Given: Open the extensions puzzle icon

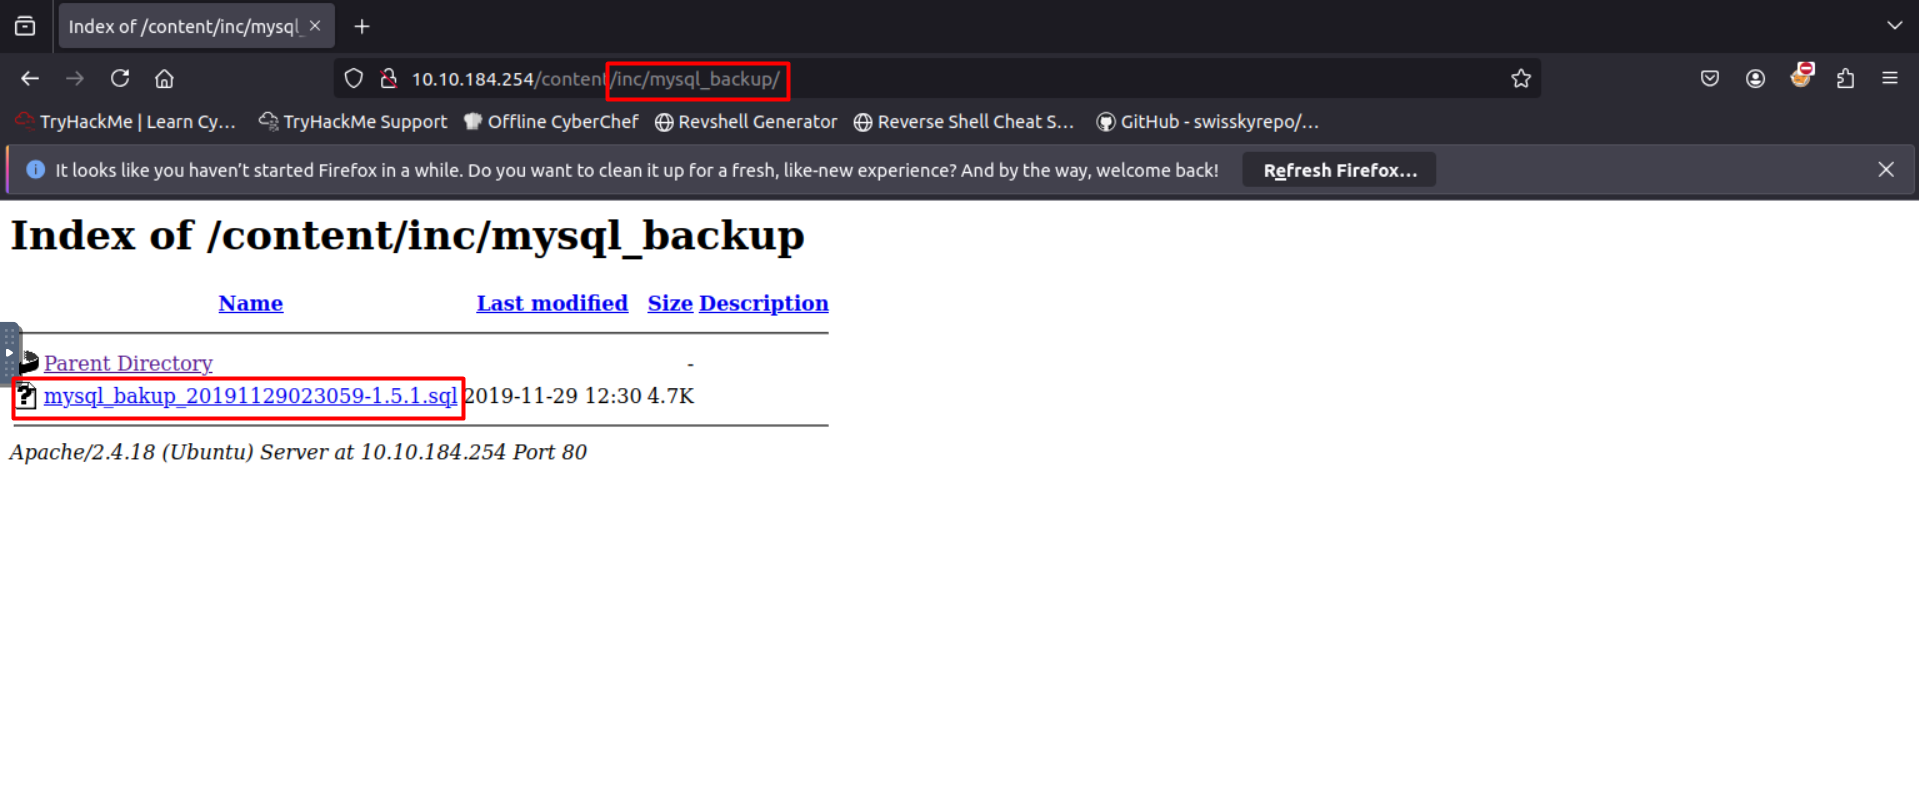Looking at the screenshot, I should pos(1845,78).
